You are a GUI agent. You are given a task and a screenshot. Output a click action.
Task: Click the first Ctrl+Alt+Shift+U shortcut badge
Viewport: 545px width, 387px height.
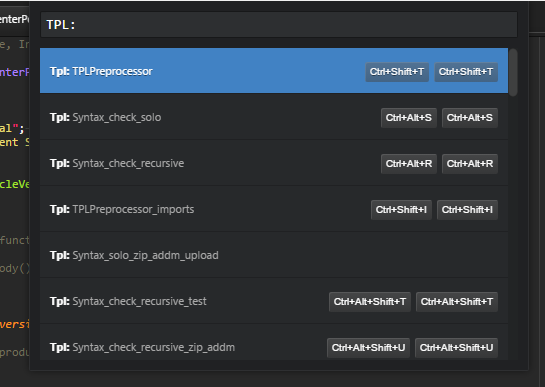click(x=368, y=348)
